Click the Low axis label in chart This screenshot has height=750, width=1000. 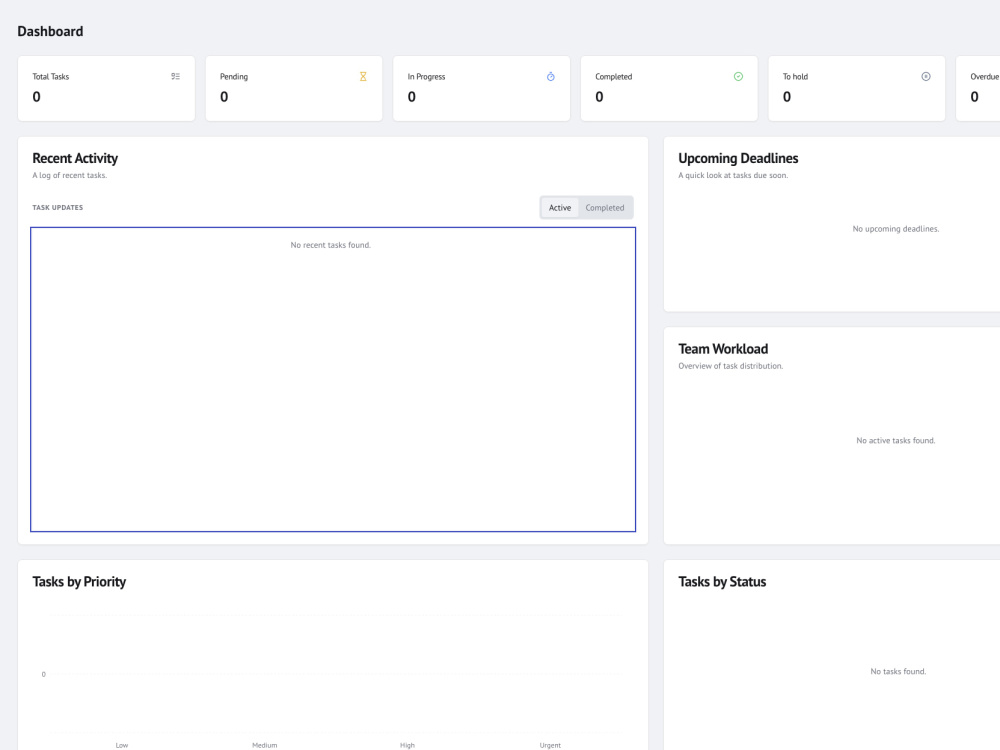pos(122,745)
